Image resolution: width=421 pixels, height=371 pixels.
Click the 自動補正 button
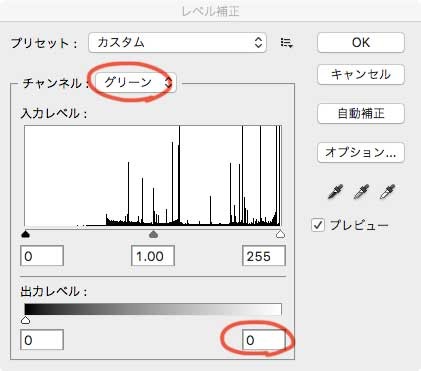pos(361,113)
